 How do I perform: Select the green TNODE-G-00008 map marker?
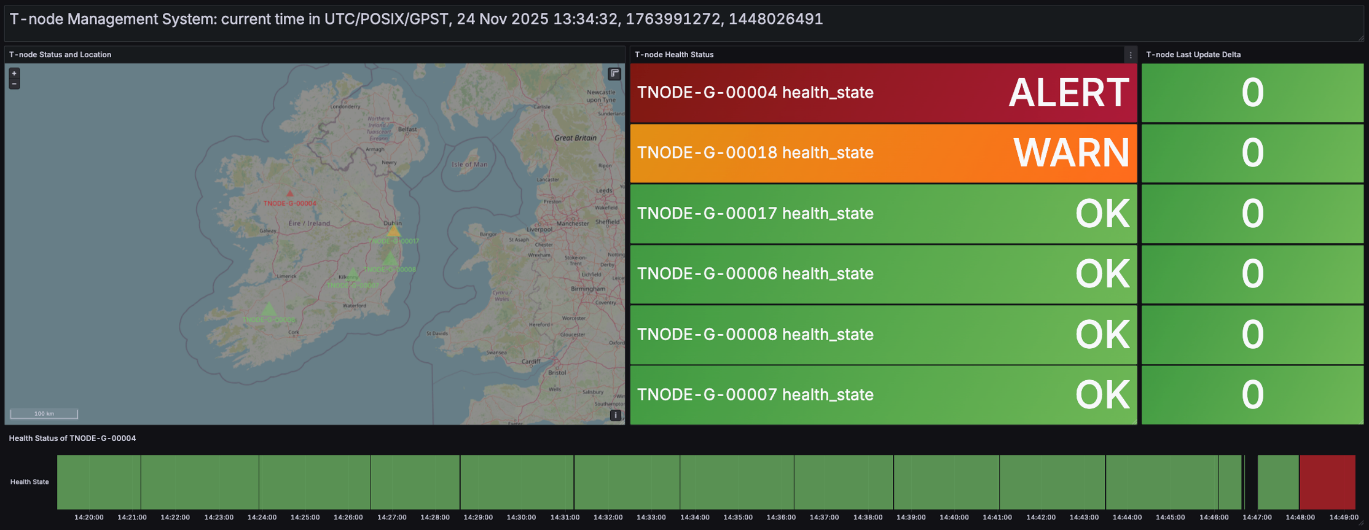tap(390, 259)
